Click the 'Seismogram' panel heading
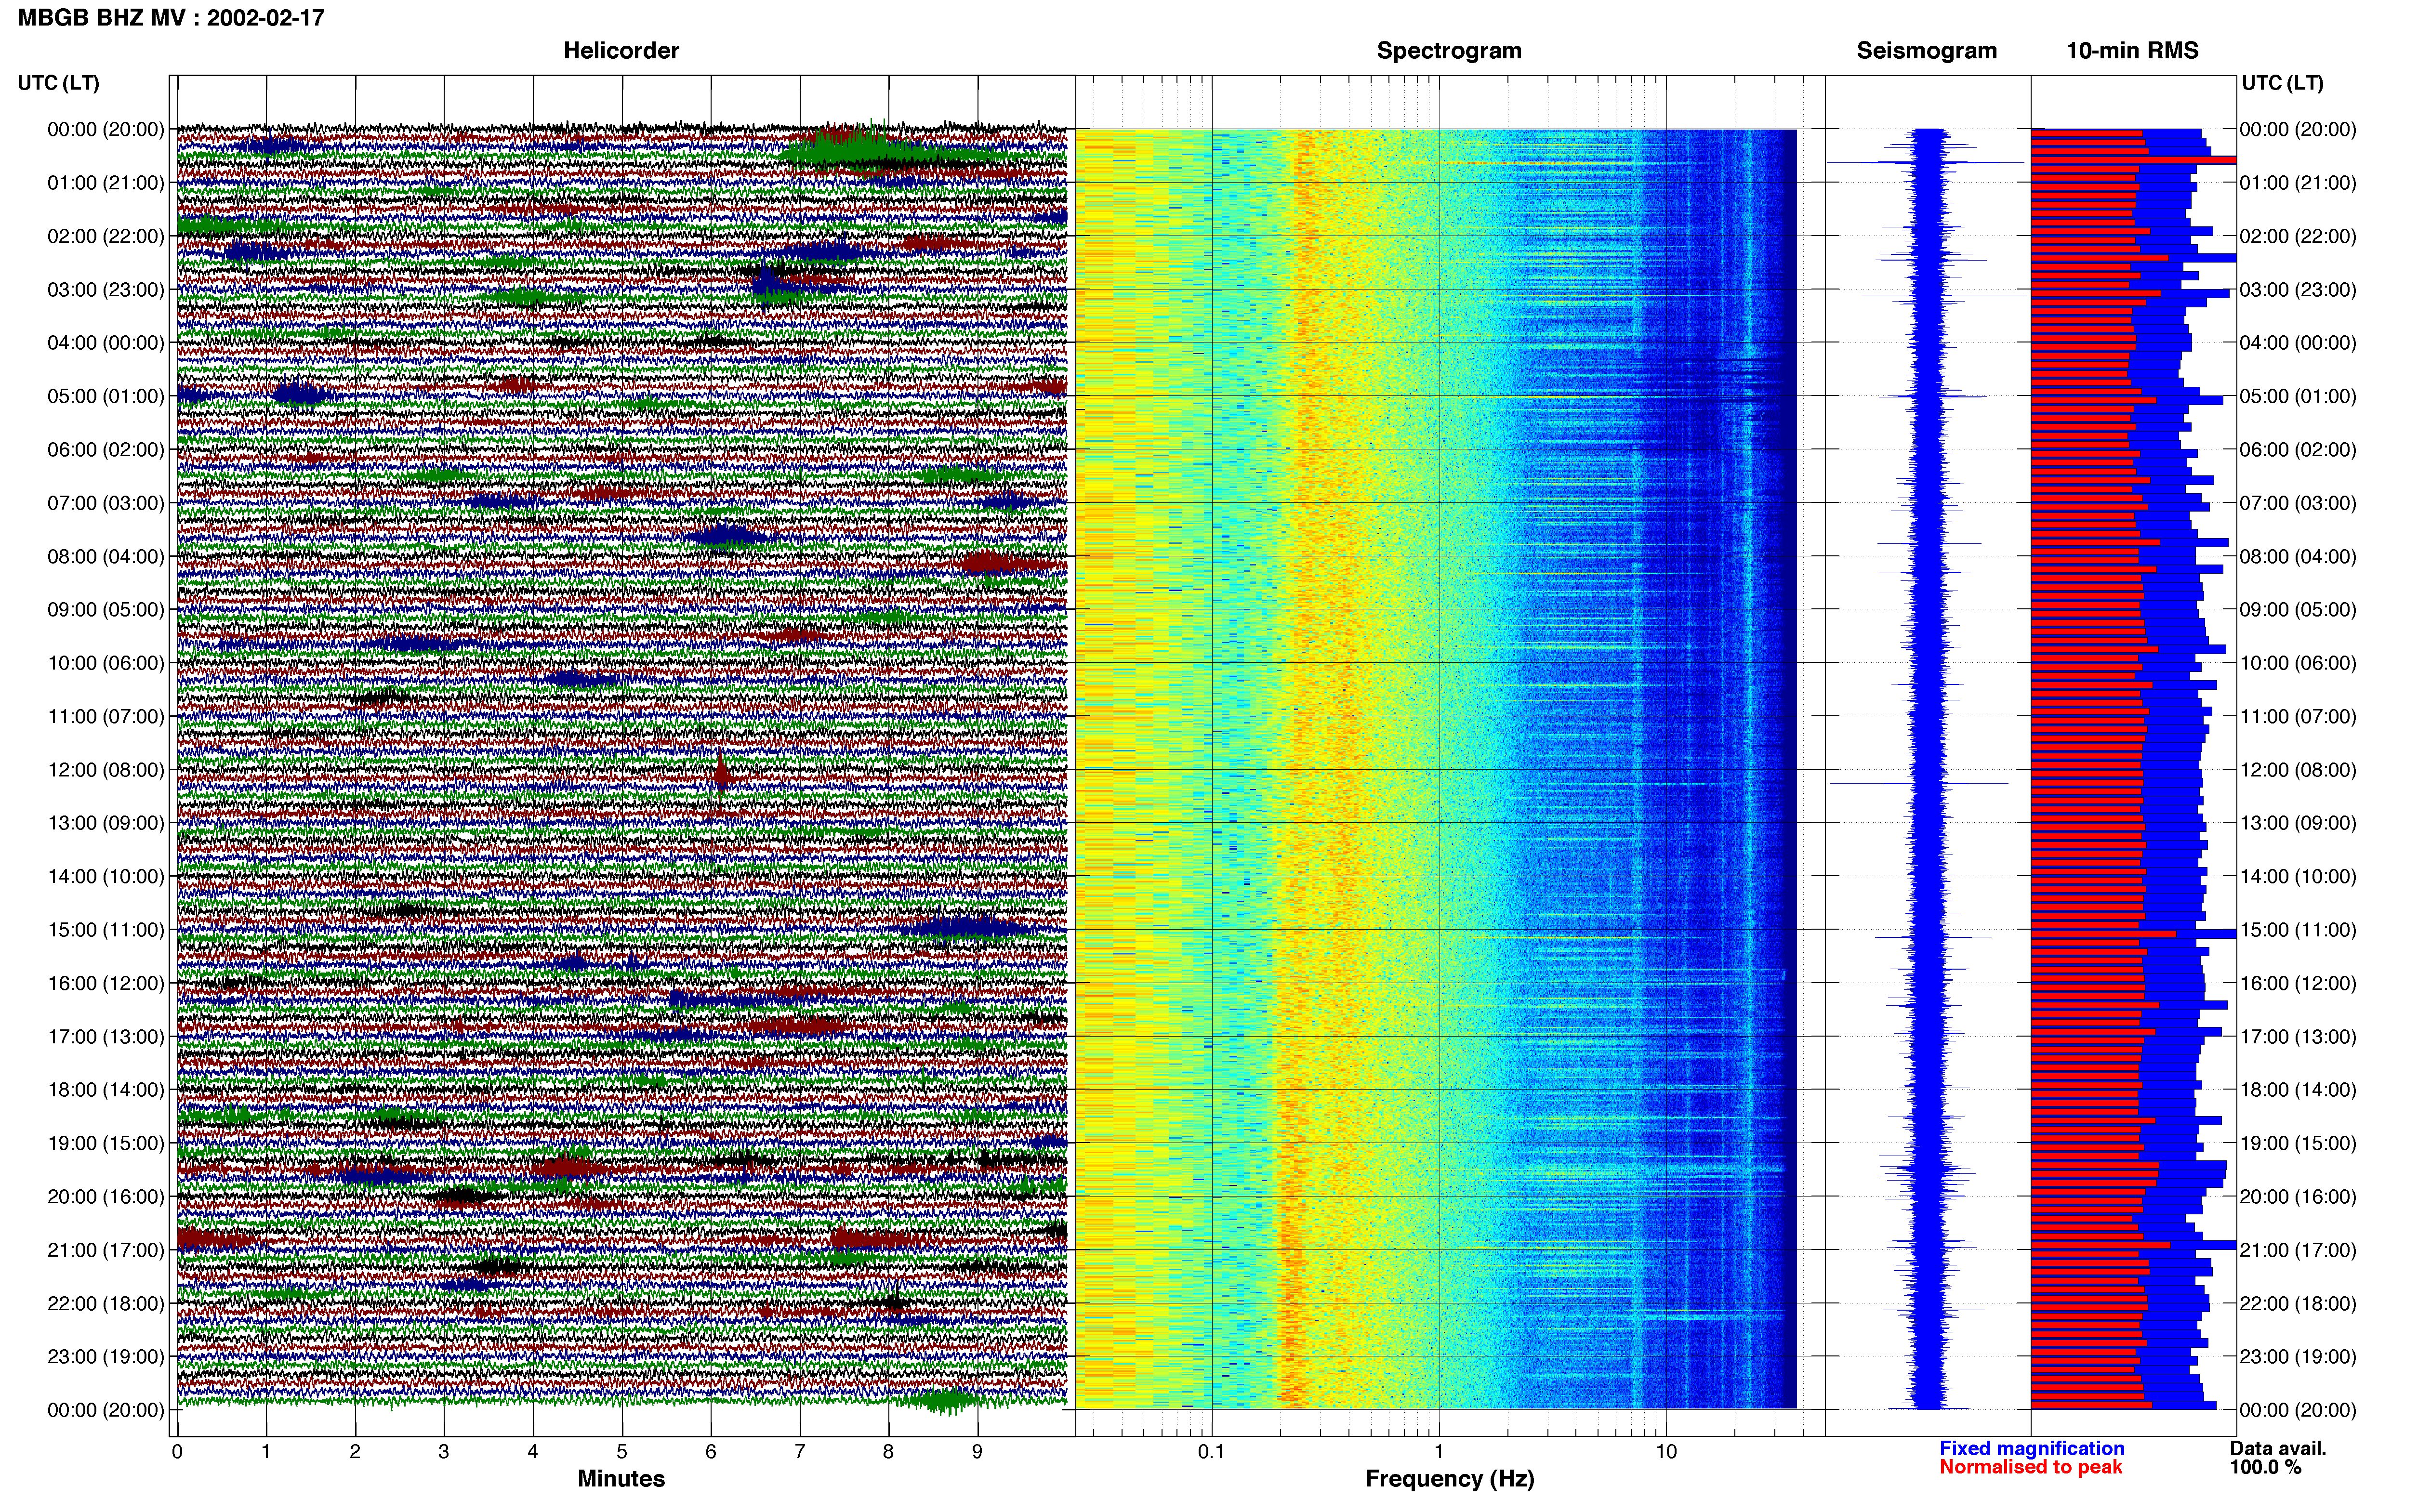Screen dimensions: 2418x1512 pos(1926,51)
